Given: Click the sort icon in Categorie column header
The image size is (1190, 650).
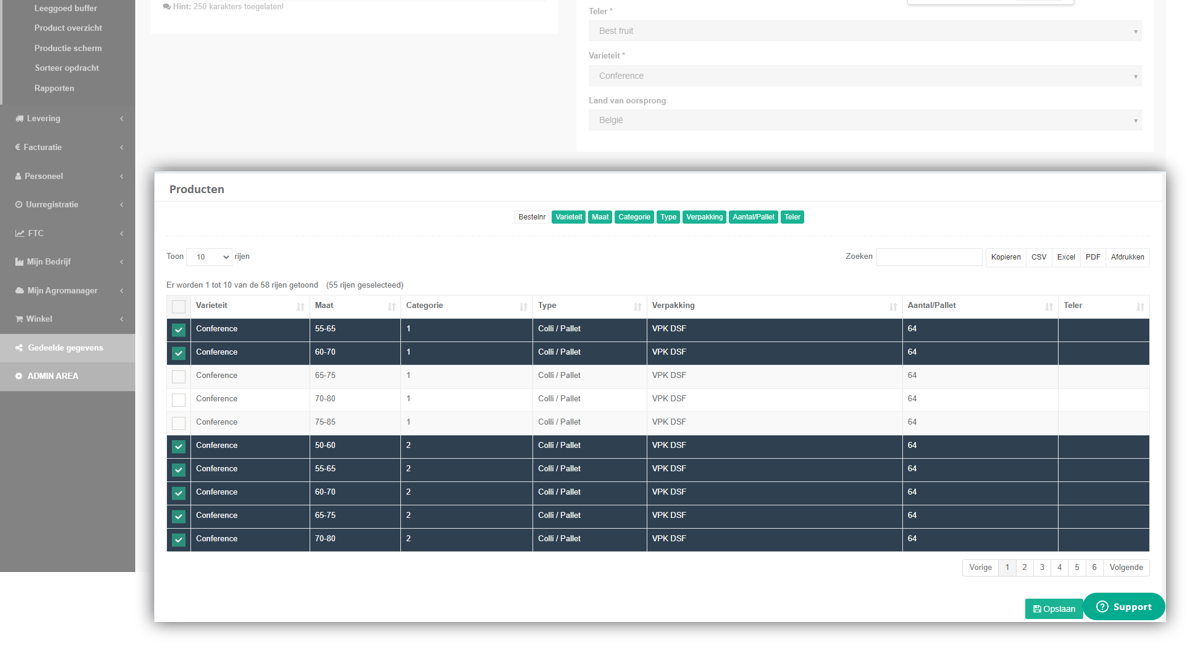Looking at the screenshot, I should coord(524,307).
